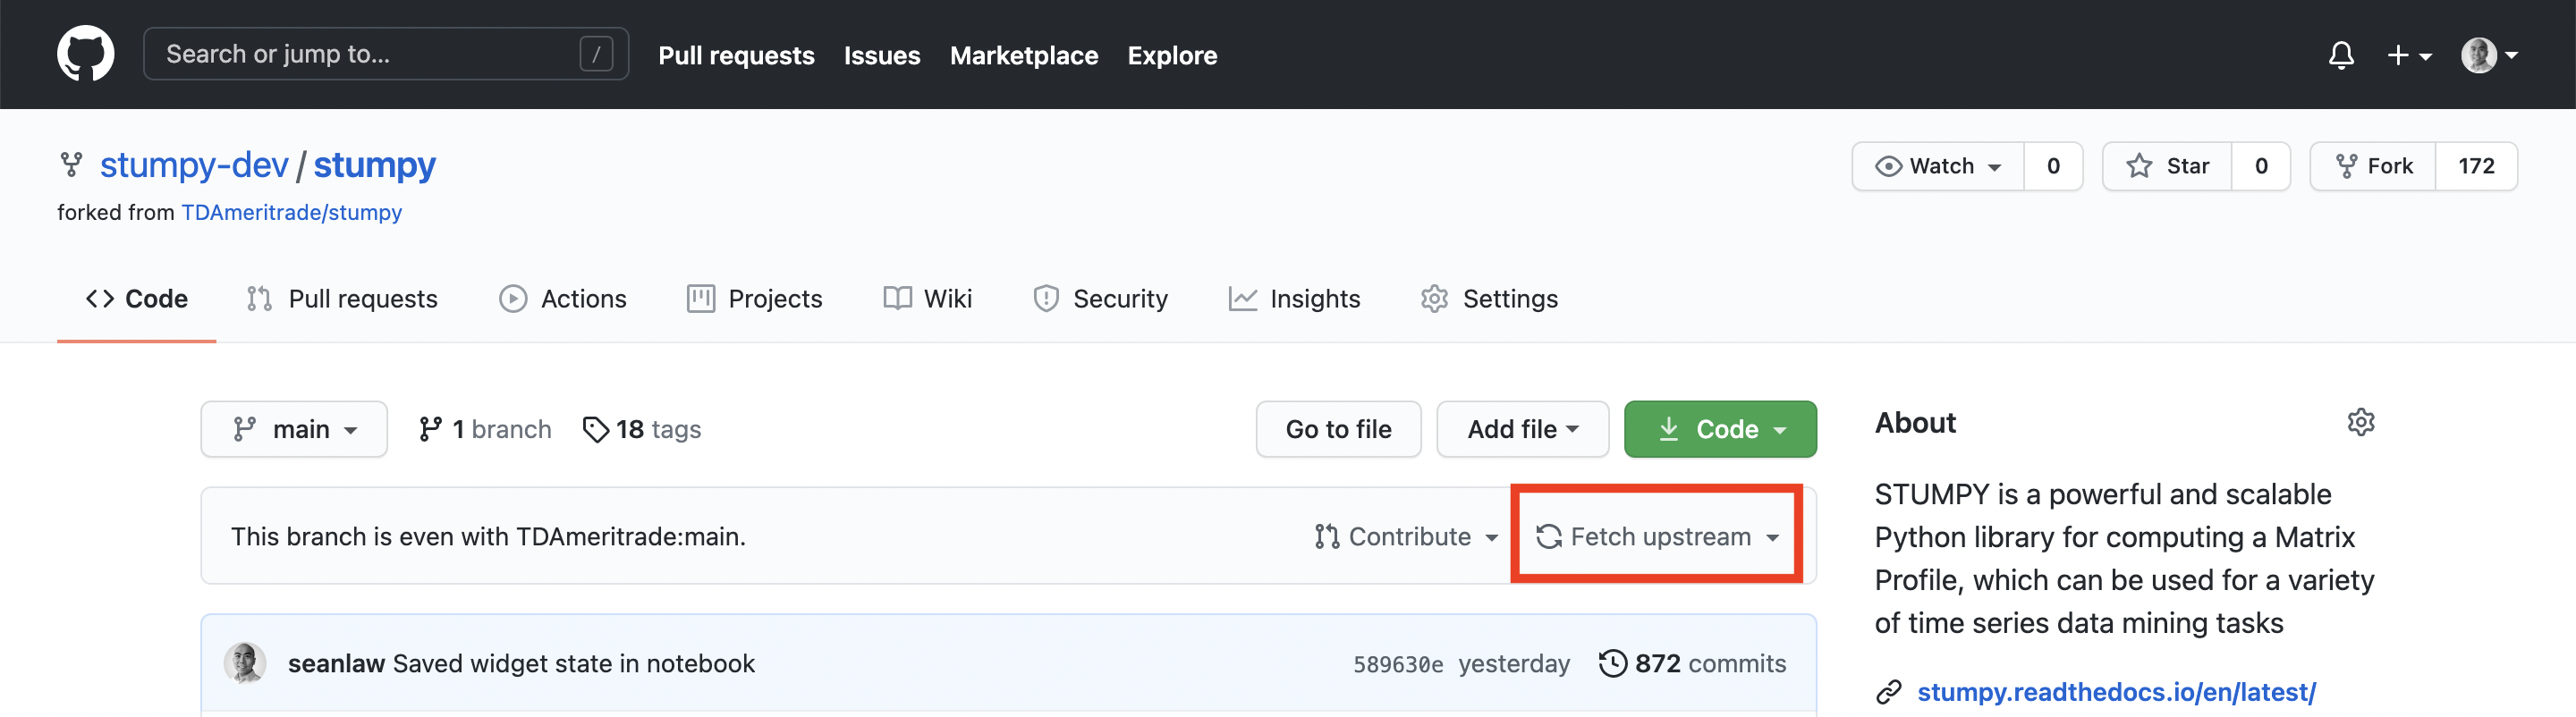The width and height of the screenshot is (2576, 717).
Task: Click the watchers count 0
Action: click(x=2053, y=166)
